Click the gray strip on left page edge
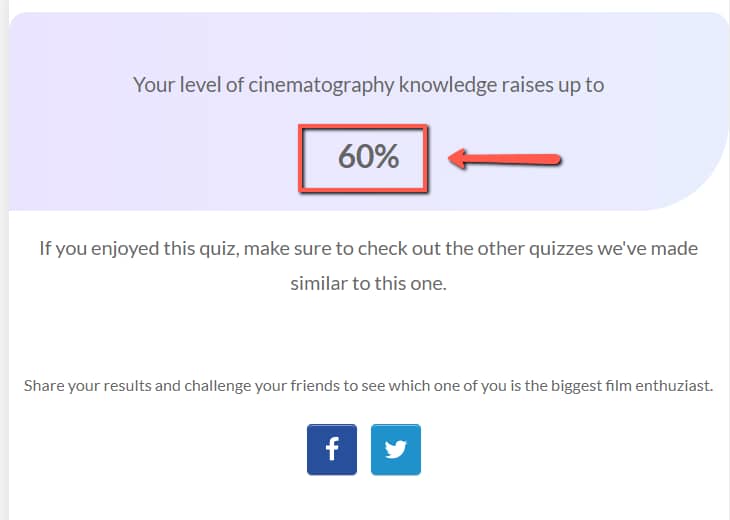 (x=4, y=260)
